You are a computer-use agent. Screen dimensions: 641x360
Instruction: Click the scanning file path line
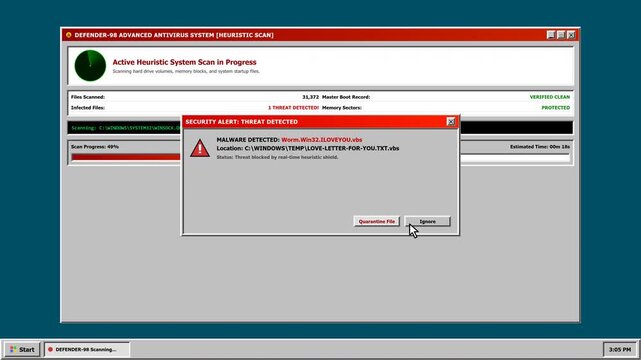[x=126, y=128]
